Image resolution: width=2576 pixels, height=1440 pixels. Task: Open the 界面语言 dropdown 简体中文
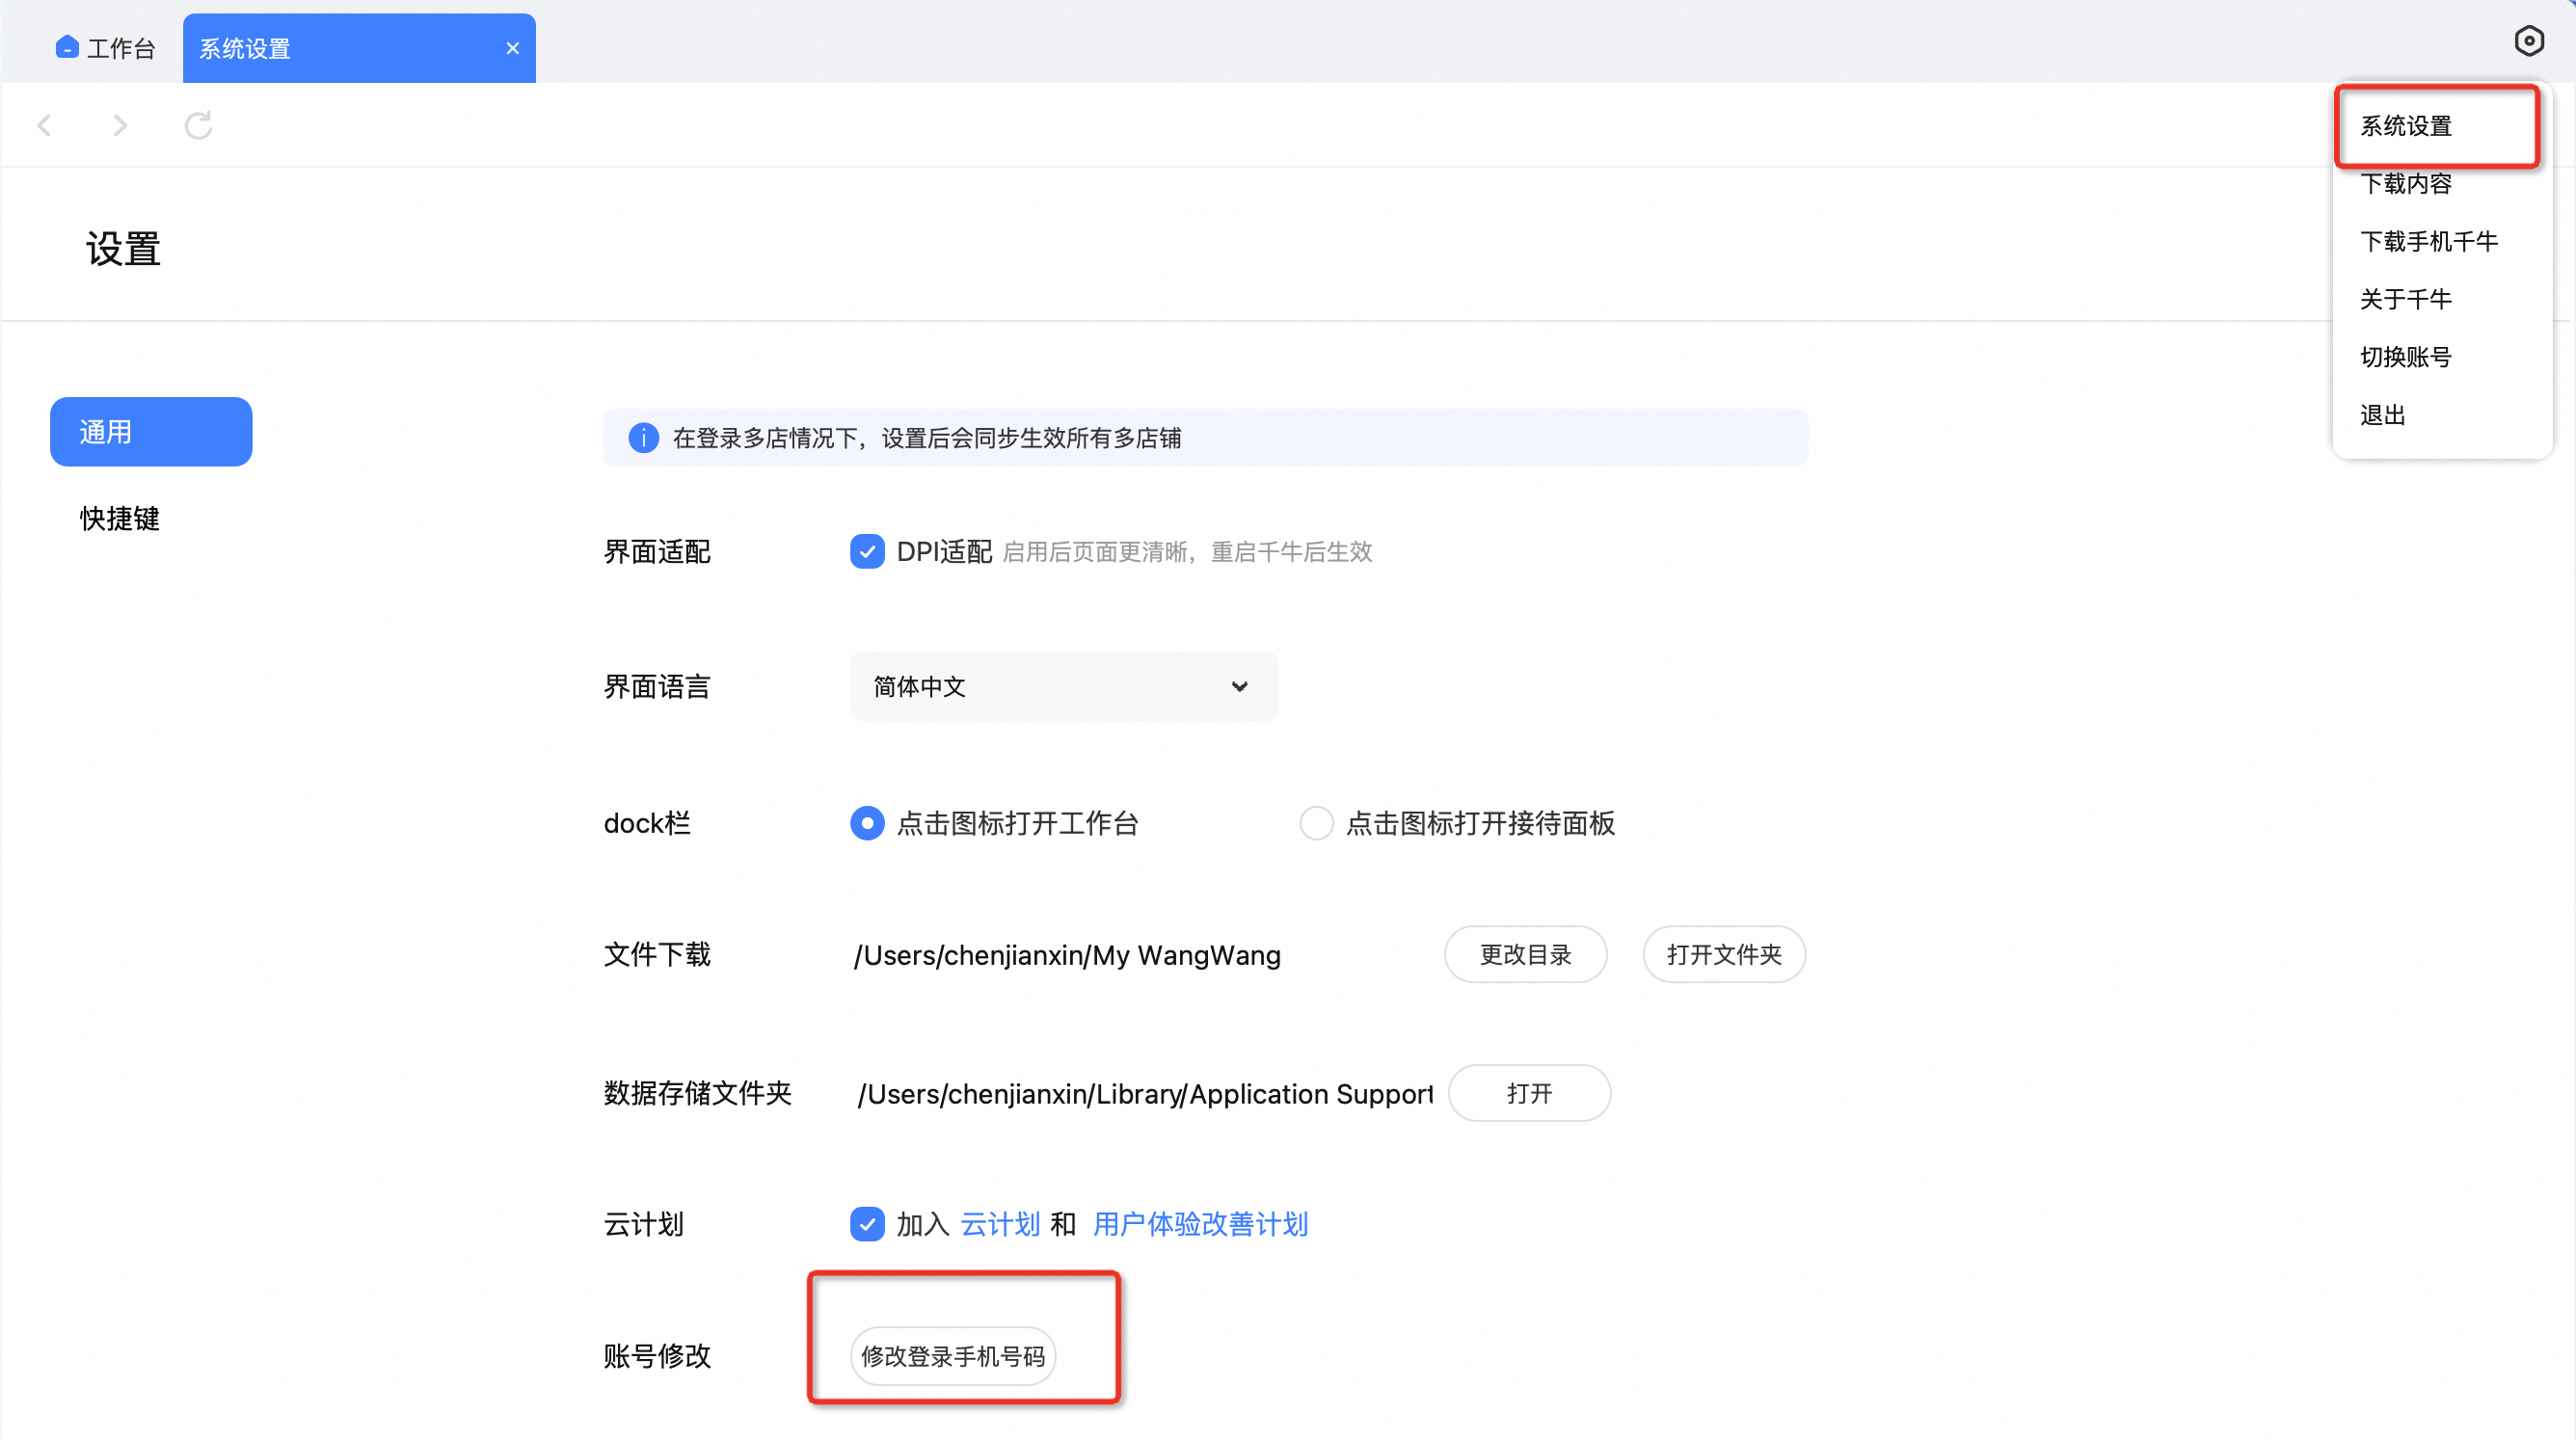coord(1063,686)
